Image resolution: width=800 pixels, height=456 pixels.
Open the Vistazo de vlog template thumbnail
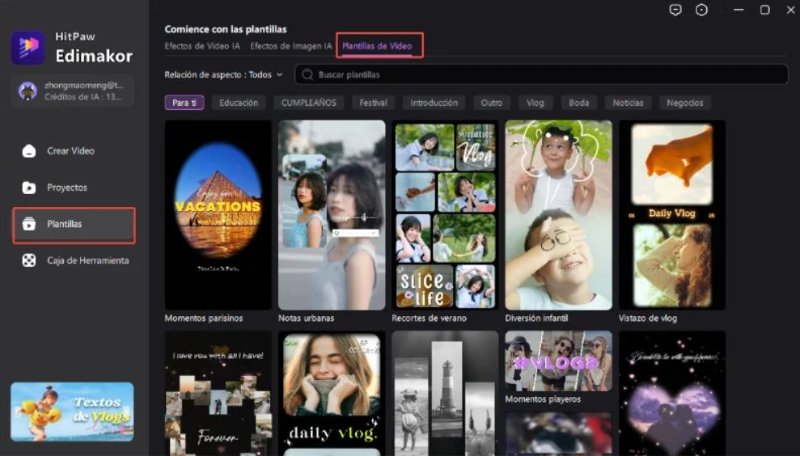tap(672, 215)
